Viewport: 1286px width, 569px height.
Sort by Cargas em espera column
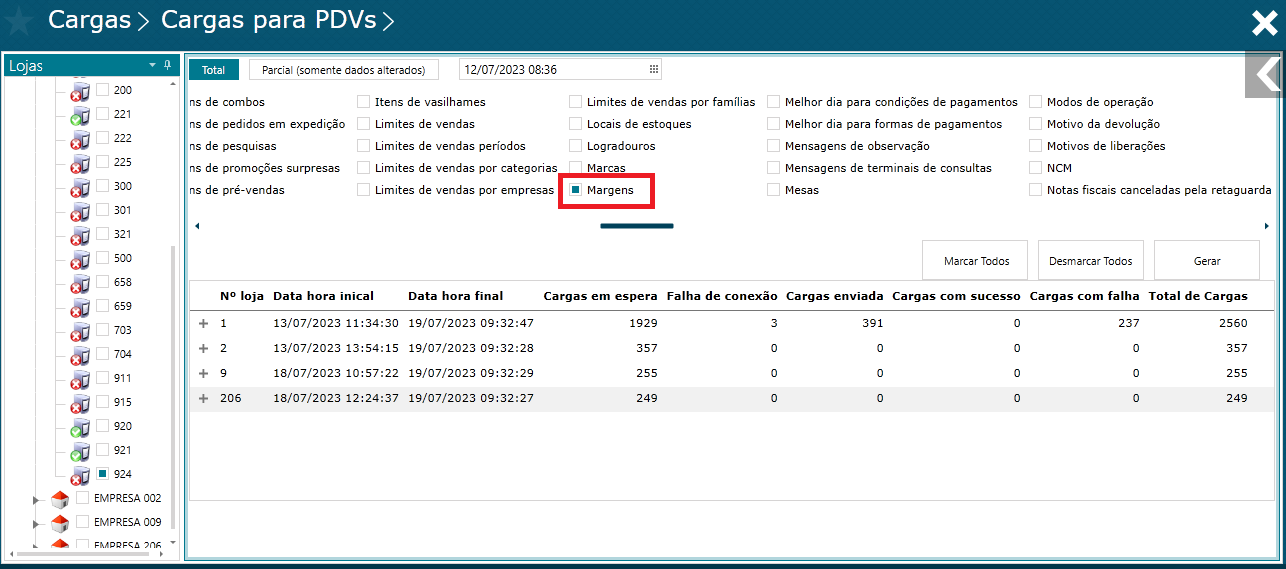pyautogui.click(x=600, y=296)
